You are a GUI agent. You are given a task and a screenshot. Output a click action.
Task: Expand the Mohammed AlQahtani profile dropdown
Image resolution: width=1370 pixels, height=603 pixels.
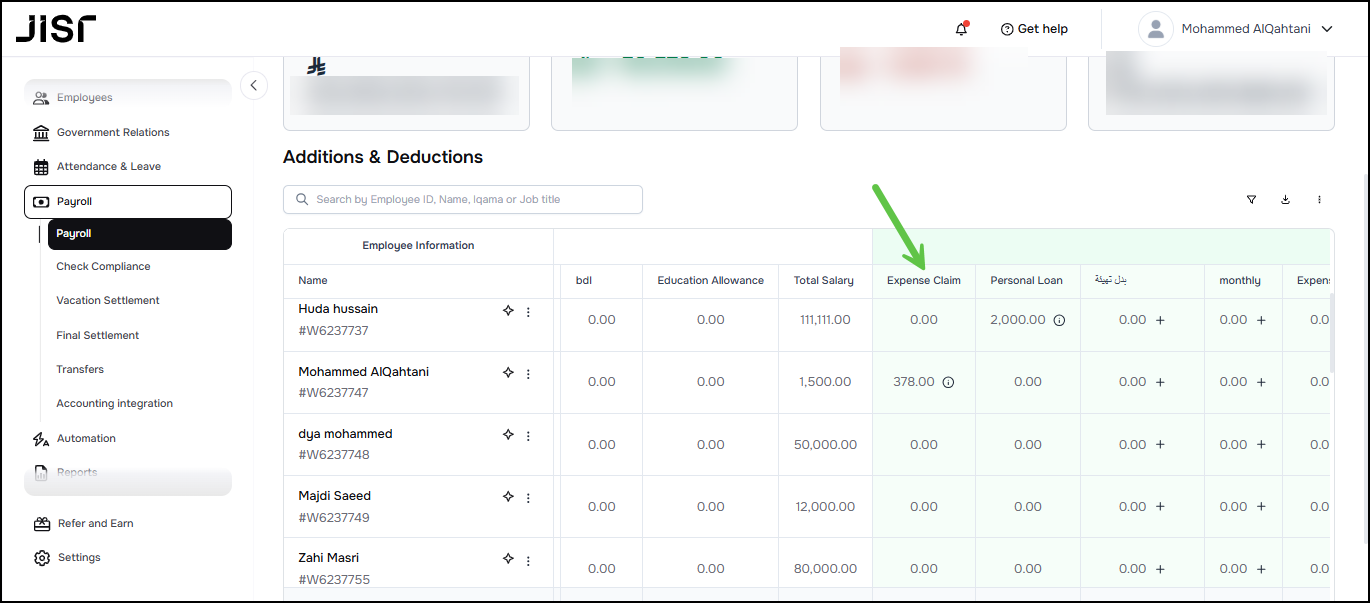[x=1327, y=29]
